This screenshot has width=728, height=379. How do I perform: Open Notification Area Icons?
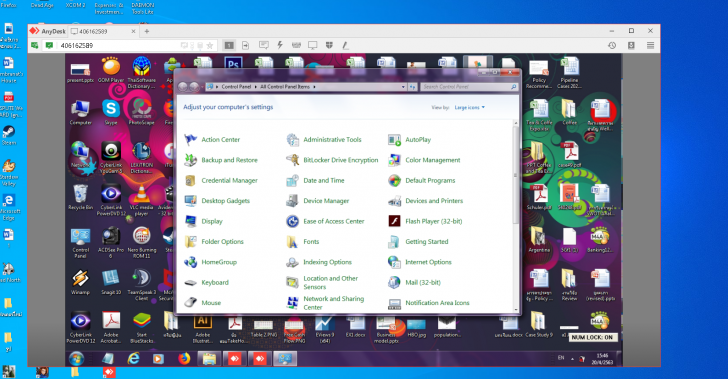(x=429, y=303)
